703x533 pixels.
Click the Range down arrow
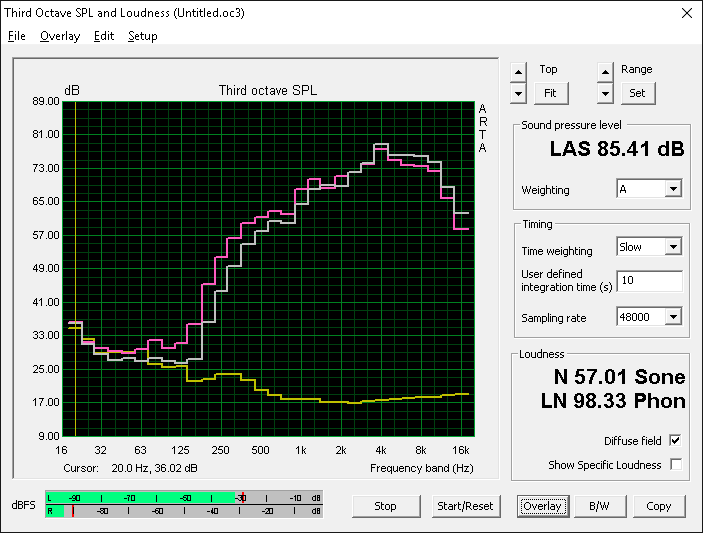tap(605, 94)
